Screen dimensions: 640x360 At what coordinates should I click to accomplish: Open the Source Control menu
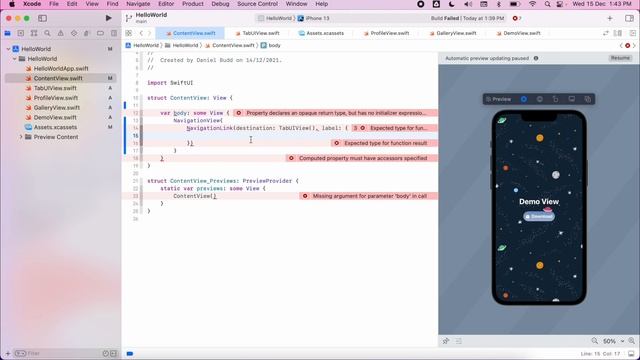coord(257,4)
